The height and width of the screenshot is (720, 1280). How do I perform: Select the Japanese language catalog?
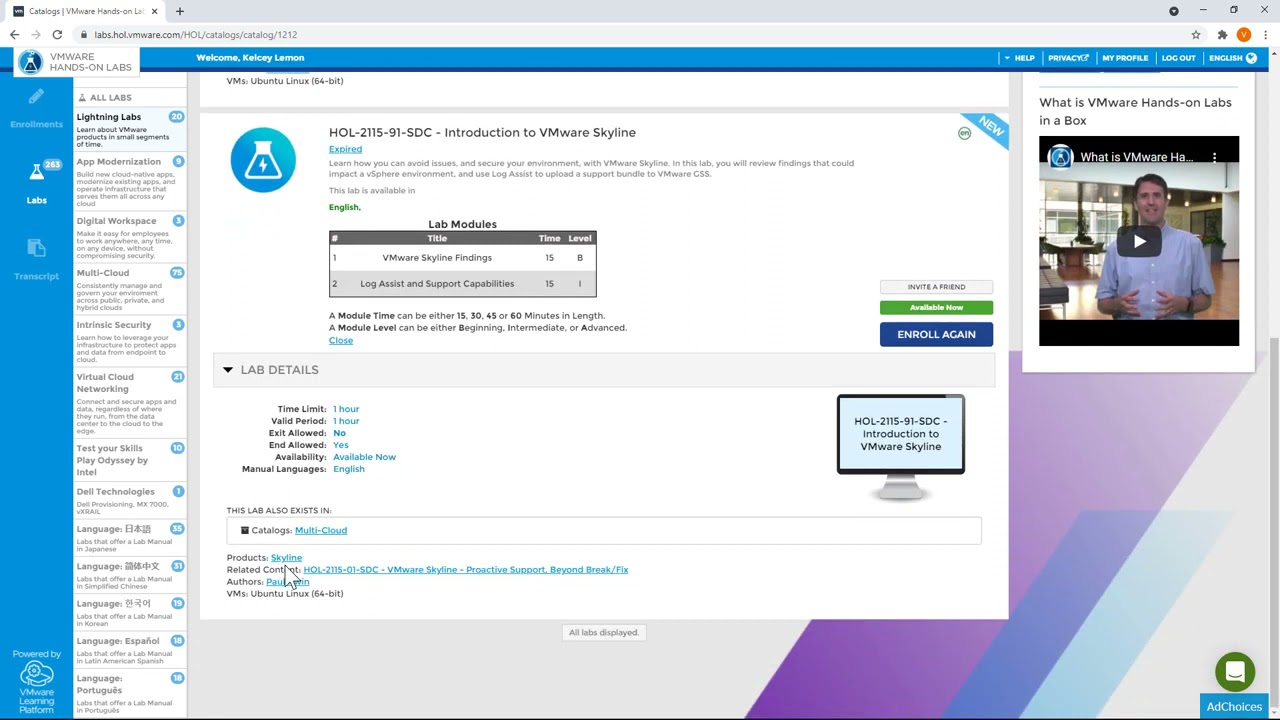(x=130, y=538)
